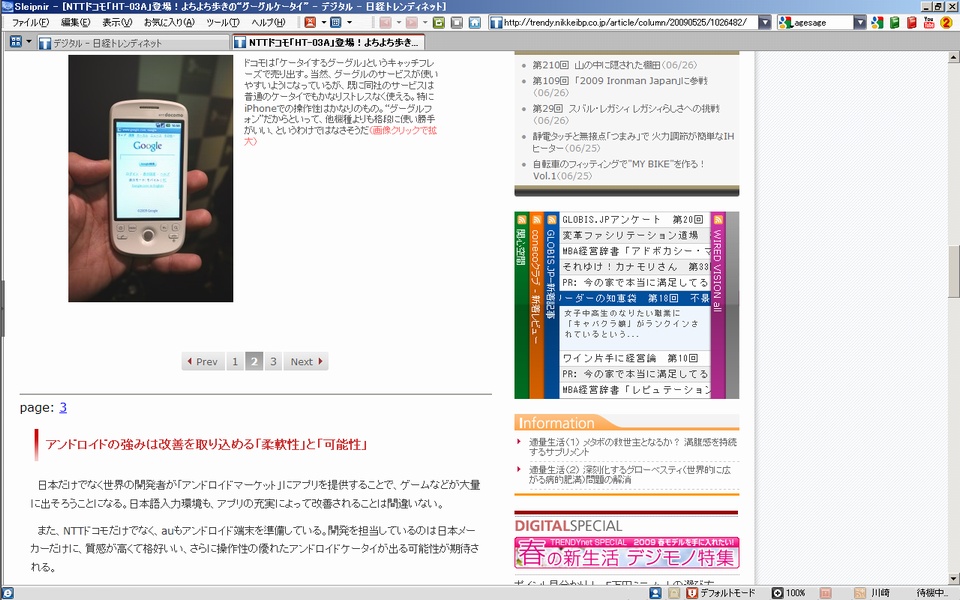
Task: Click RSS icon atop WIRED VISION strip
Action: pos(718,220)
